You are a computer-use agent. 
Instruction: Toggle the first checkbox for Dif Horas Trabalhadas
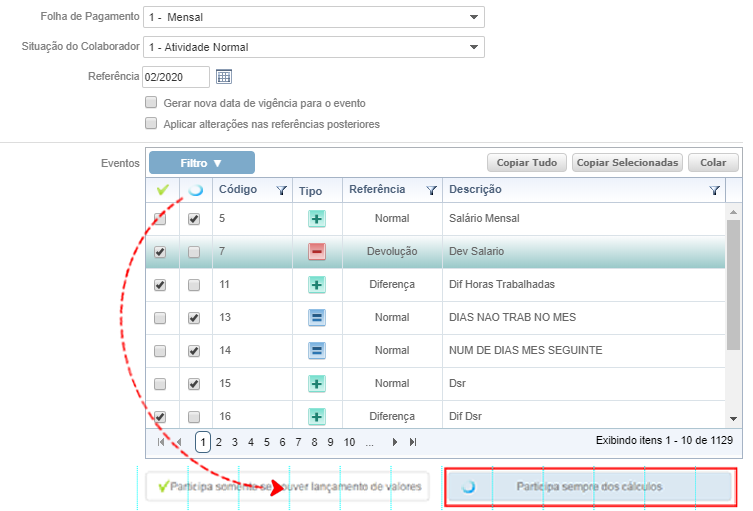[x=160, y=285]
